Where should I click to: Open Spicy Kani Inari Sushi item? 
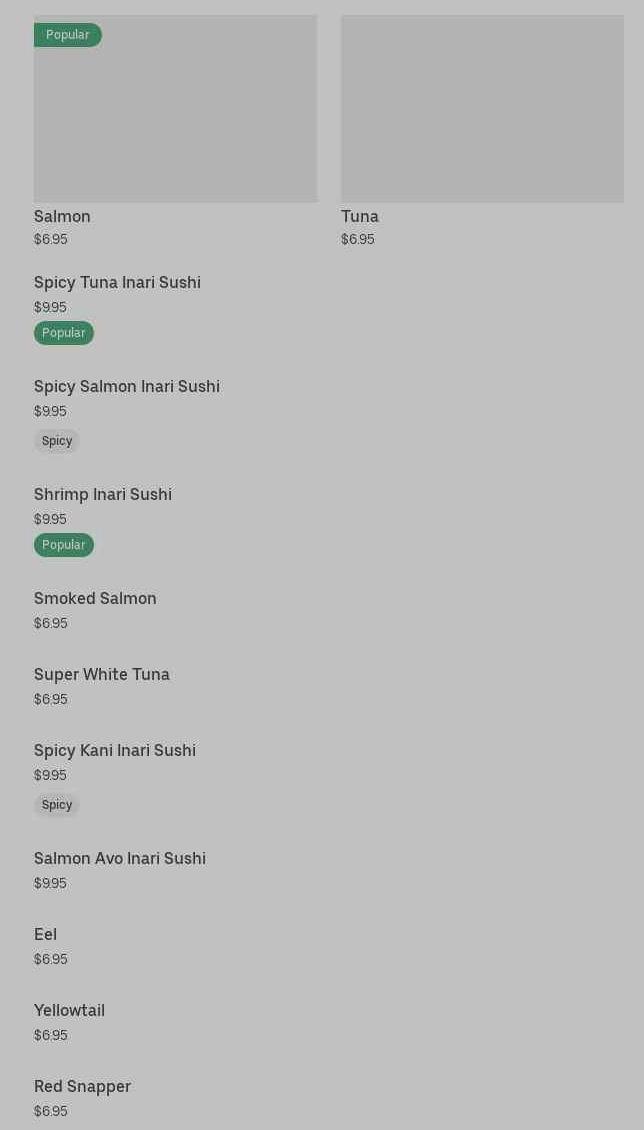[115, 751]
